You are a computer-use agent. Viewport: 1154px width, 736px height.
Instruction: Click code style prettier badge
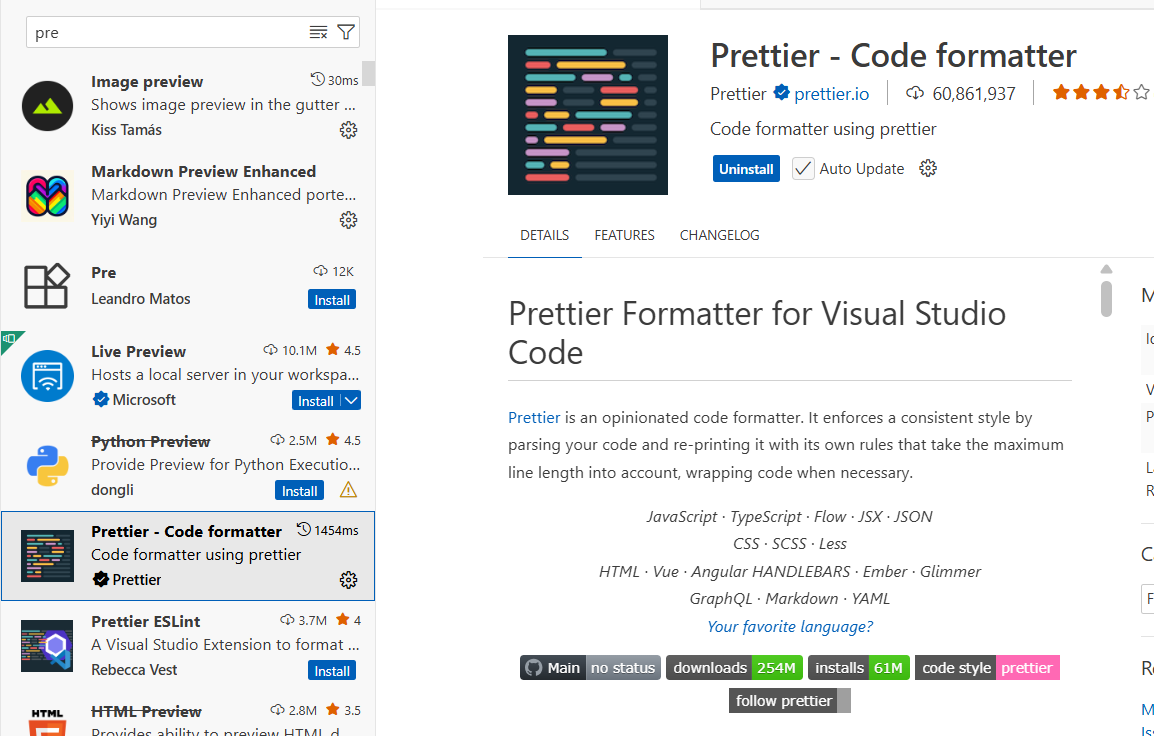point(987,668)
